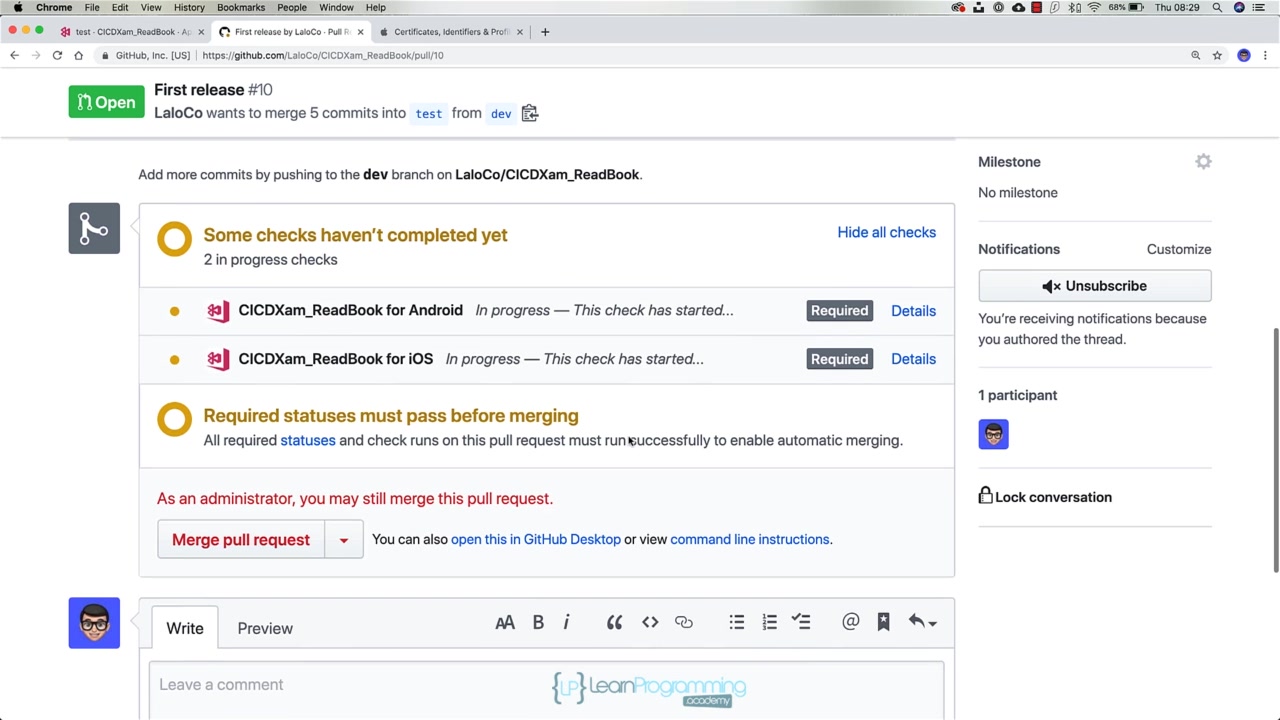Open the new tab plus button
This screenshot has width=1280, height=720.
point(545,32)
